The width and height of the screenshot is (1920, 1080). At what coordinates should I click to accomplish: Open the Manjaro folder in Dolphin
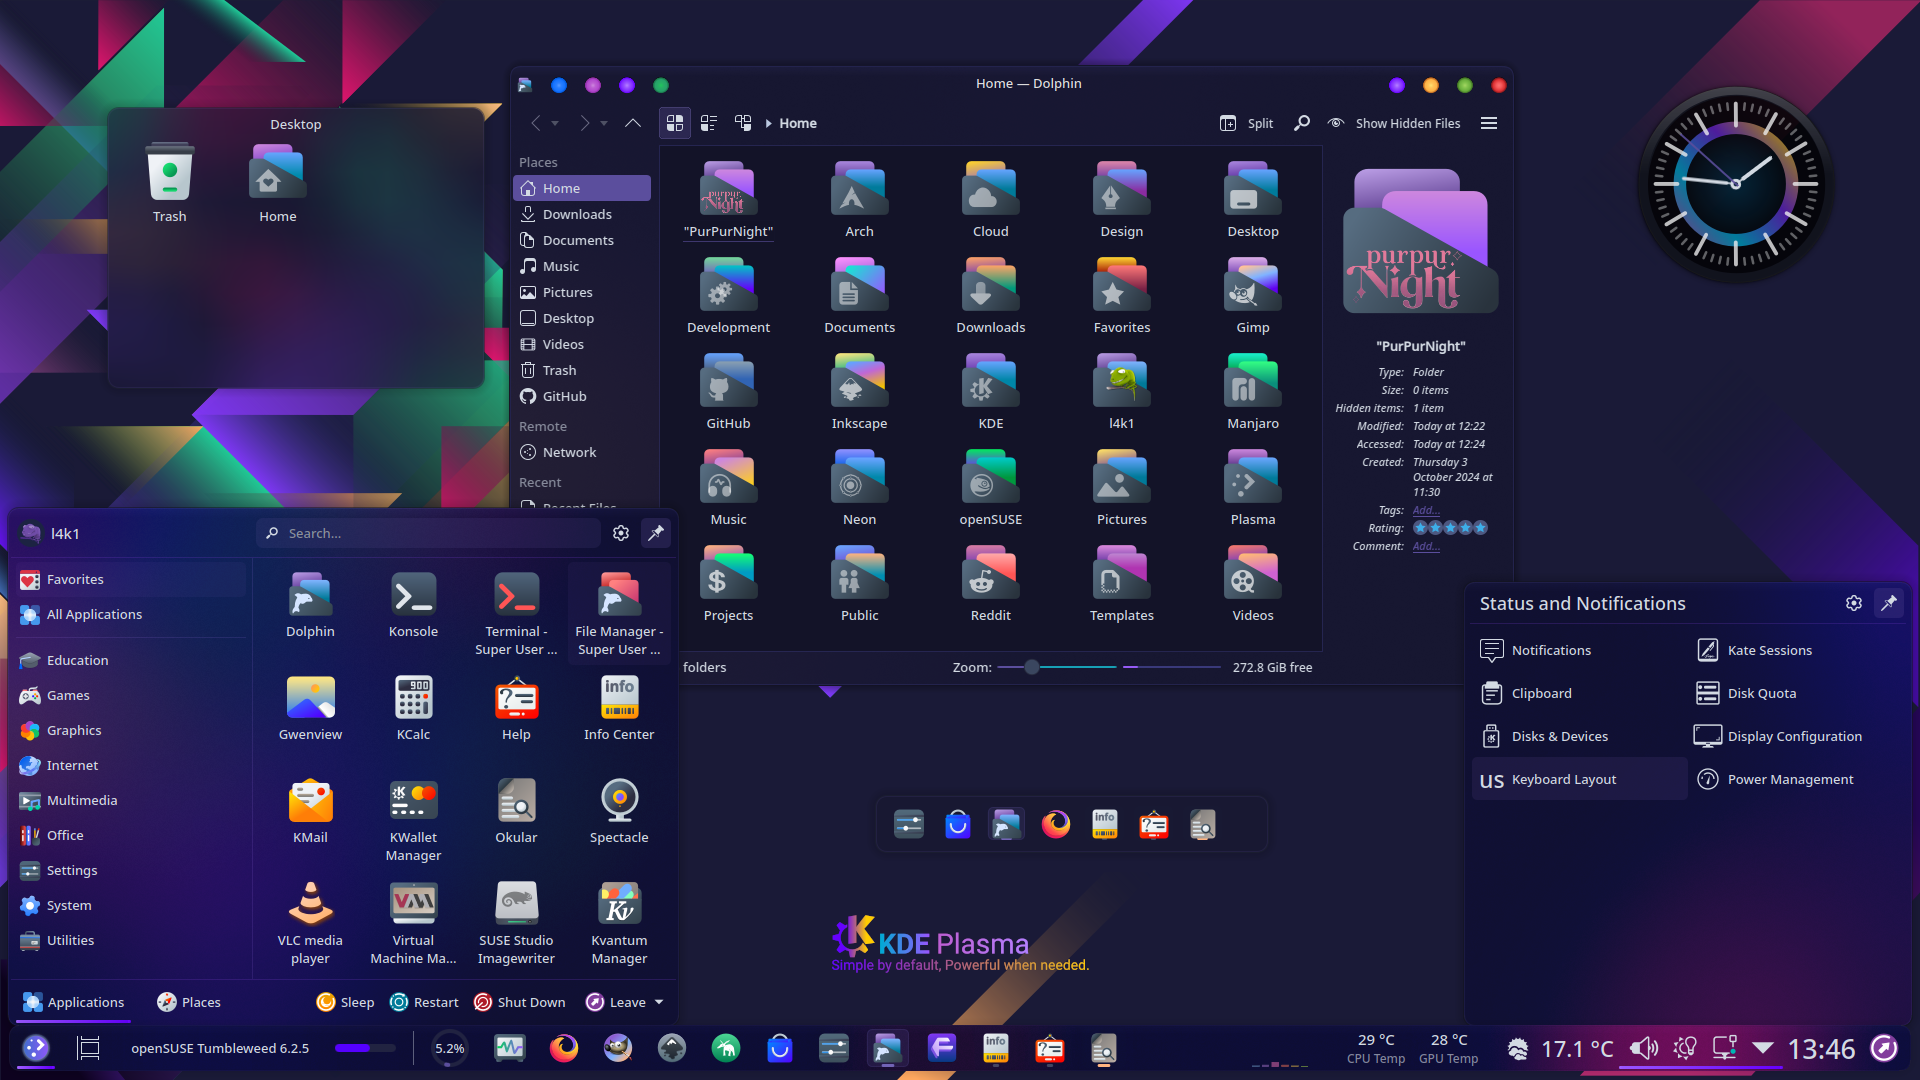coord(1253,393)
